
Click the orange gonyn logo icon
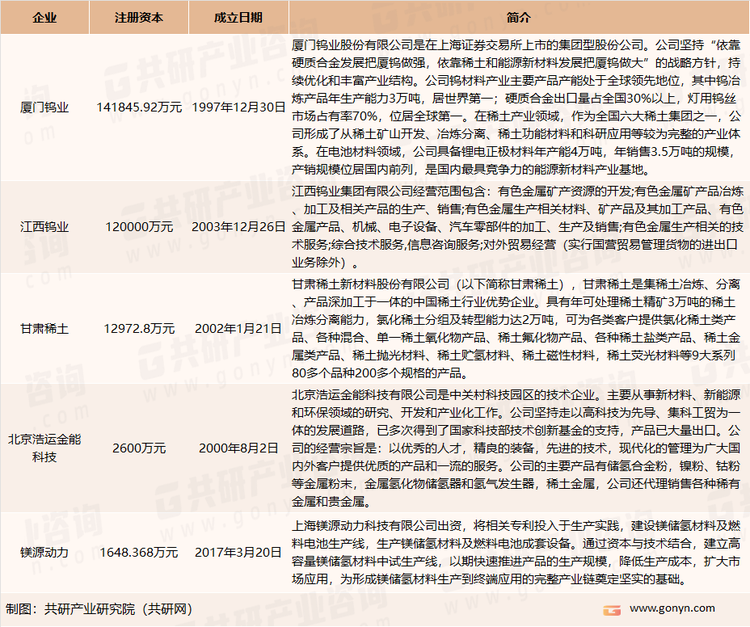[612, 610]
